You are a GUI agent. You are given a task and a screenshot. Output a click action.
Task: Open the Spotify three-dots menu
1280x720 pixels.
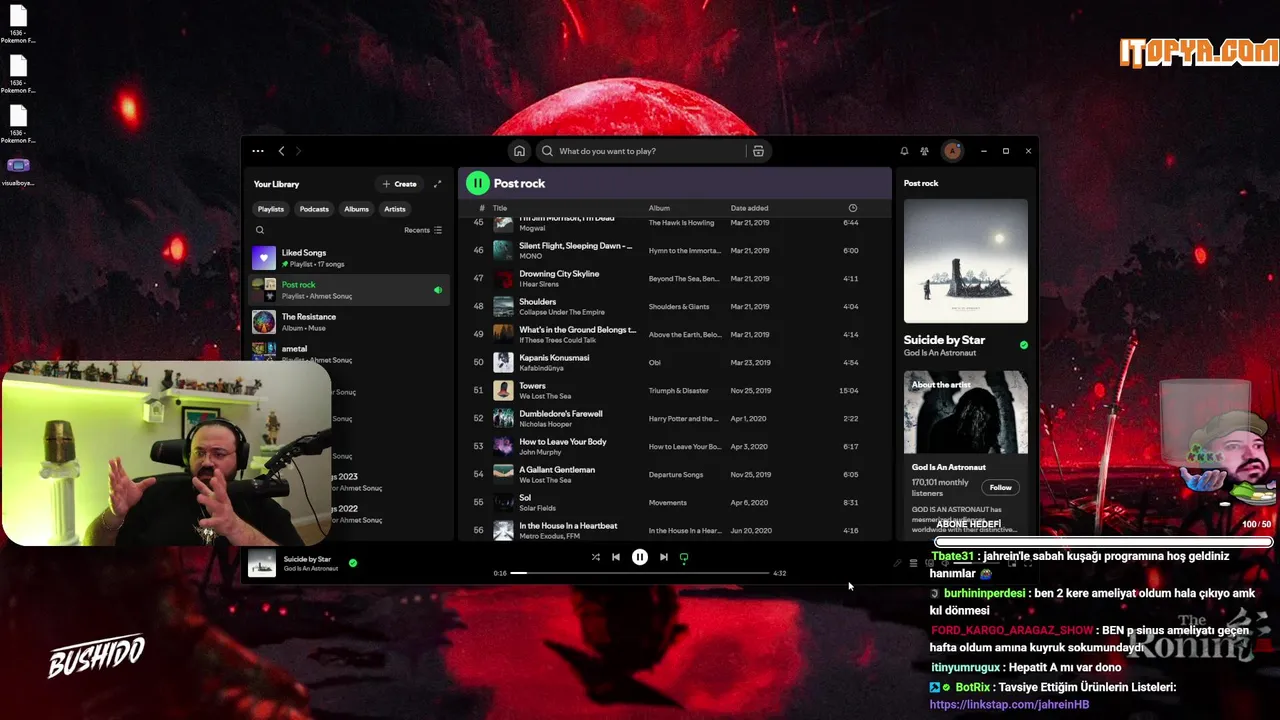click(258, 151)
